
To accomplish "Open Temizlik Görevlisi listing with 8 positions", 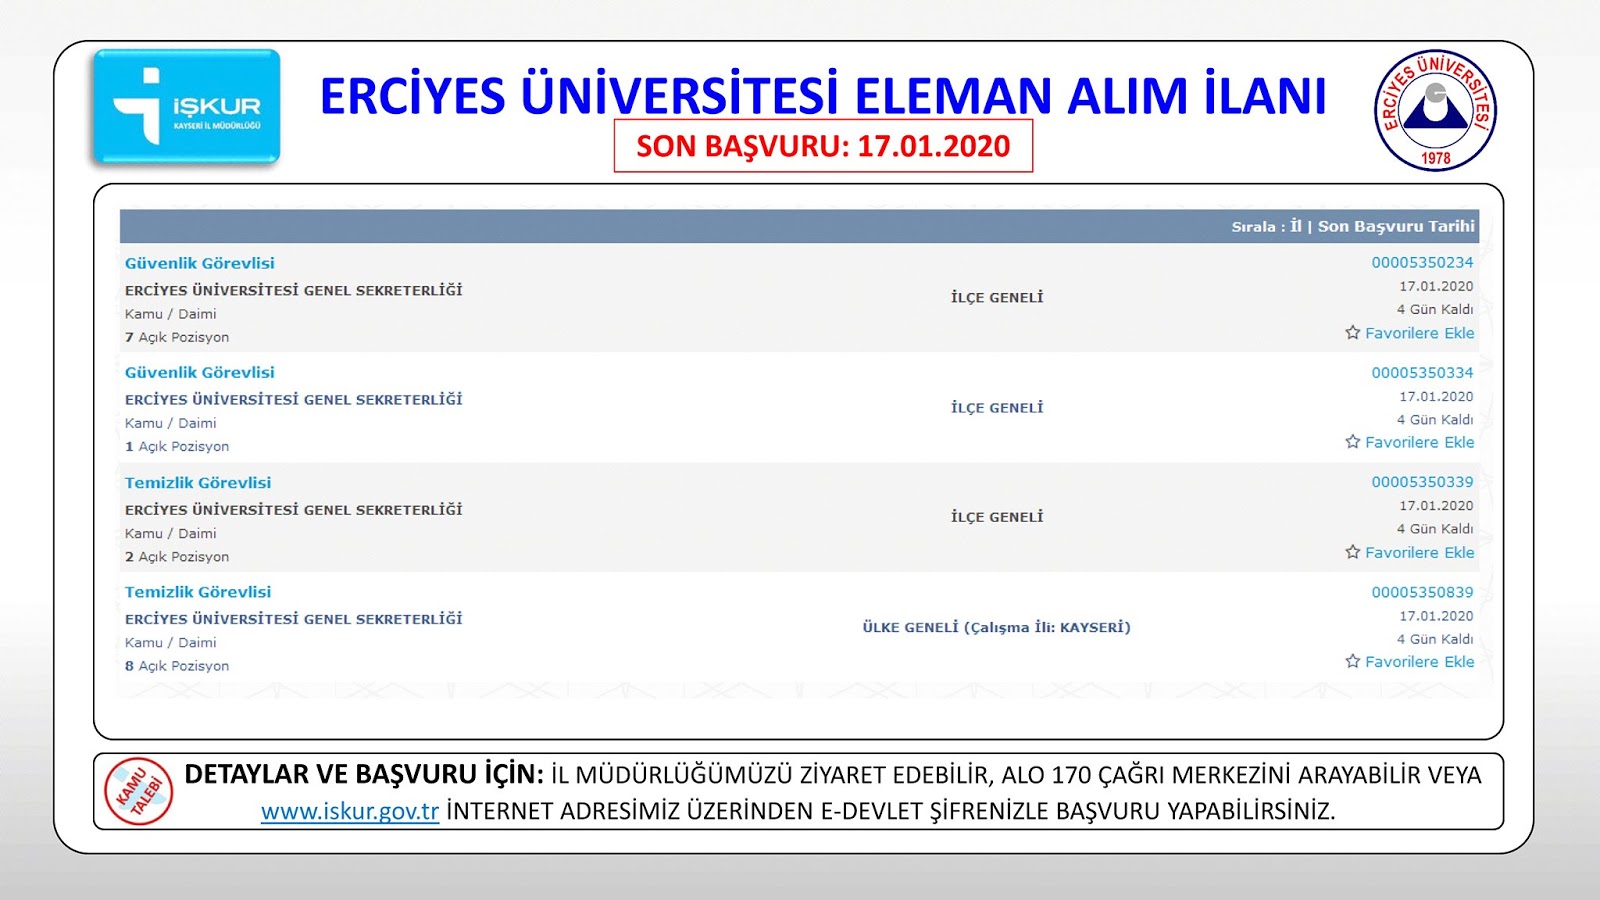I will (x=197, y=591).
